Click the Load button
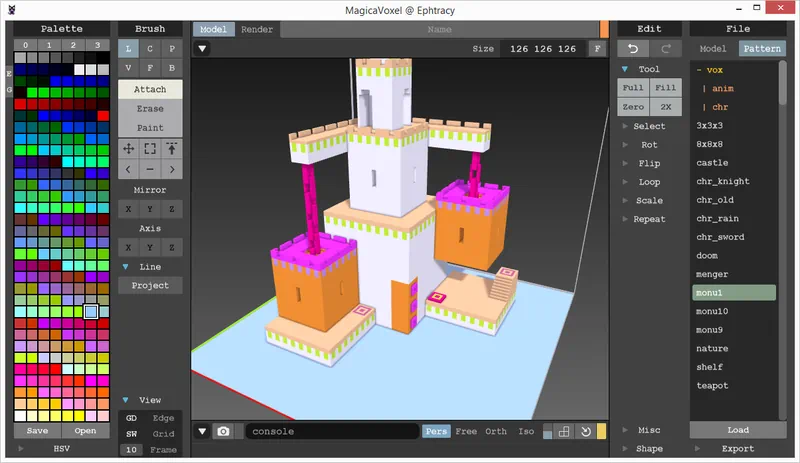Image resolution: width=800 pixels, height=463 pixels. tap(737, 430)
